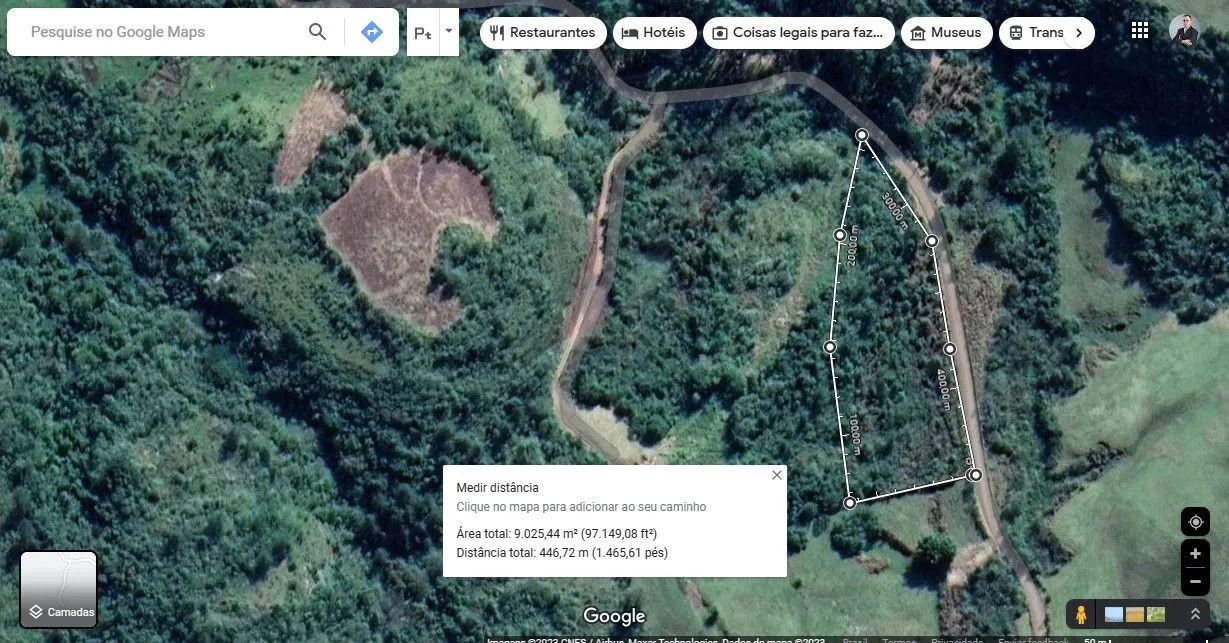
Task: Select the Coisas legais para fazer chip
Action: [x=799, y=32]
